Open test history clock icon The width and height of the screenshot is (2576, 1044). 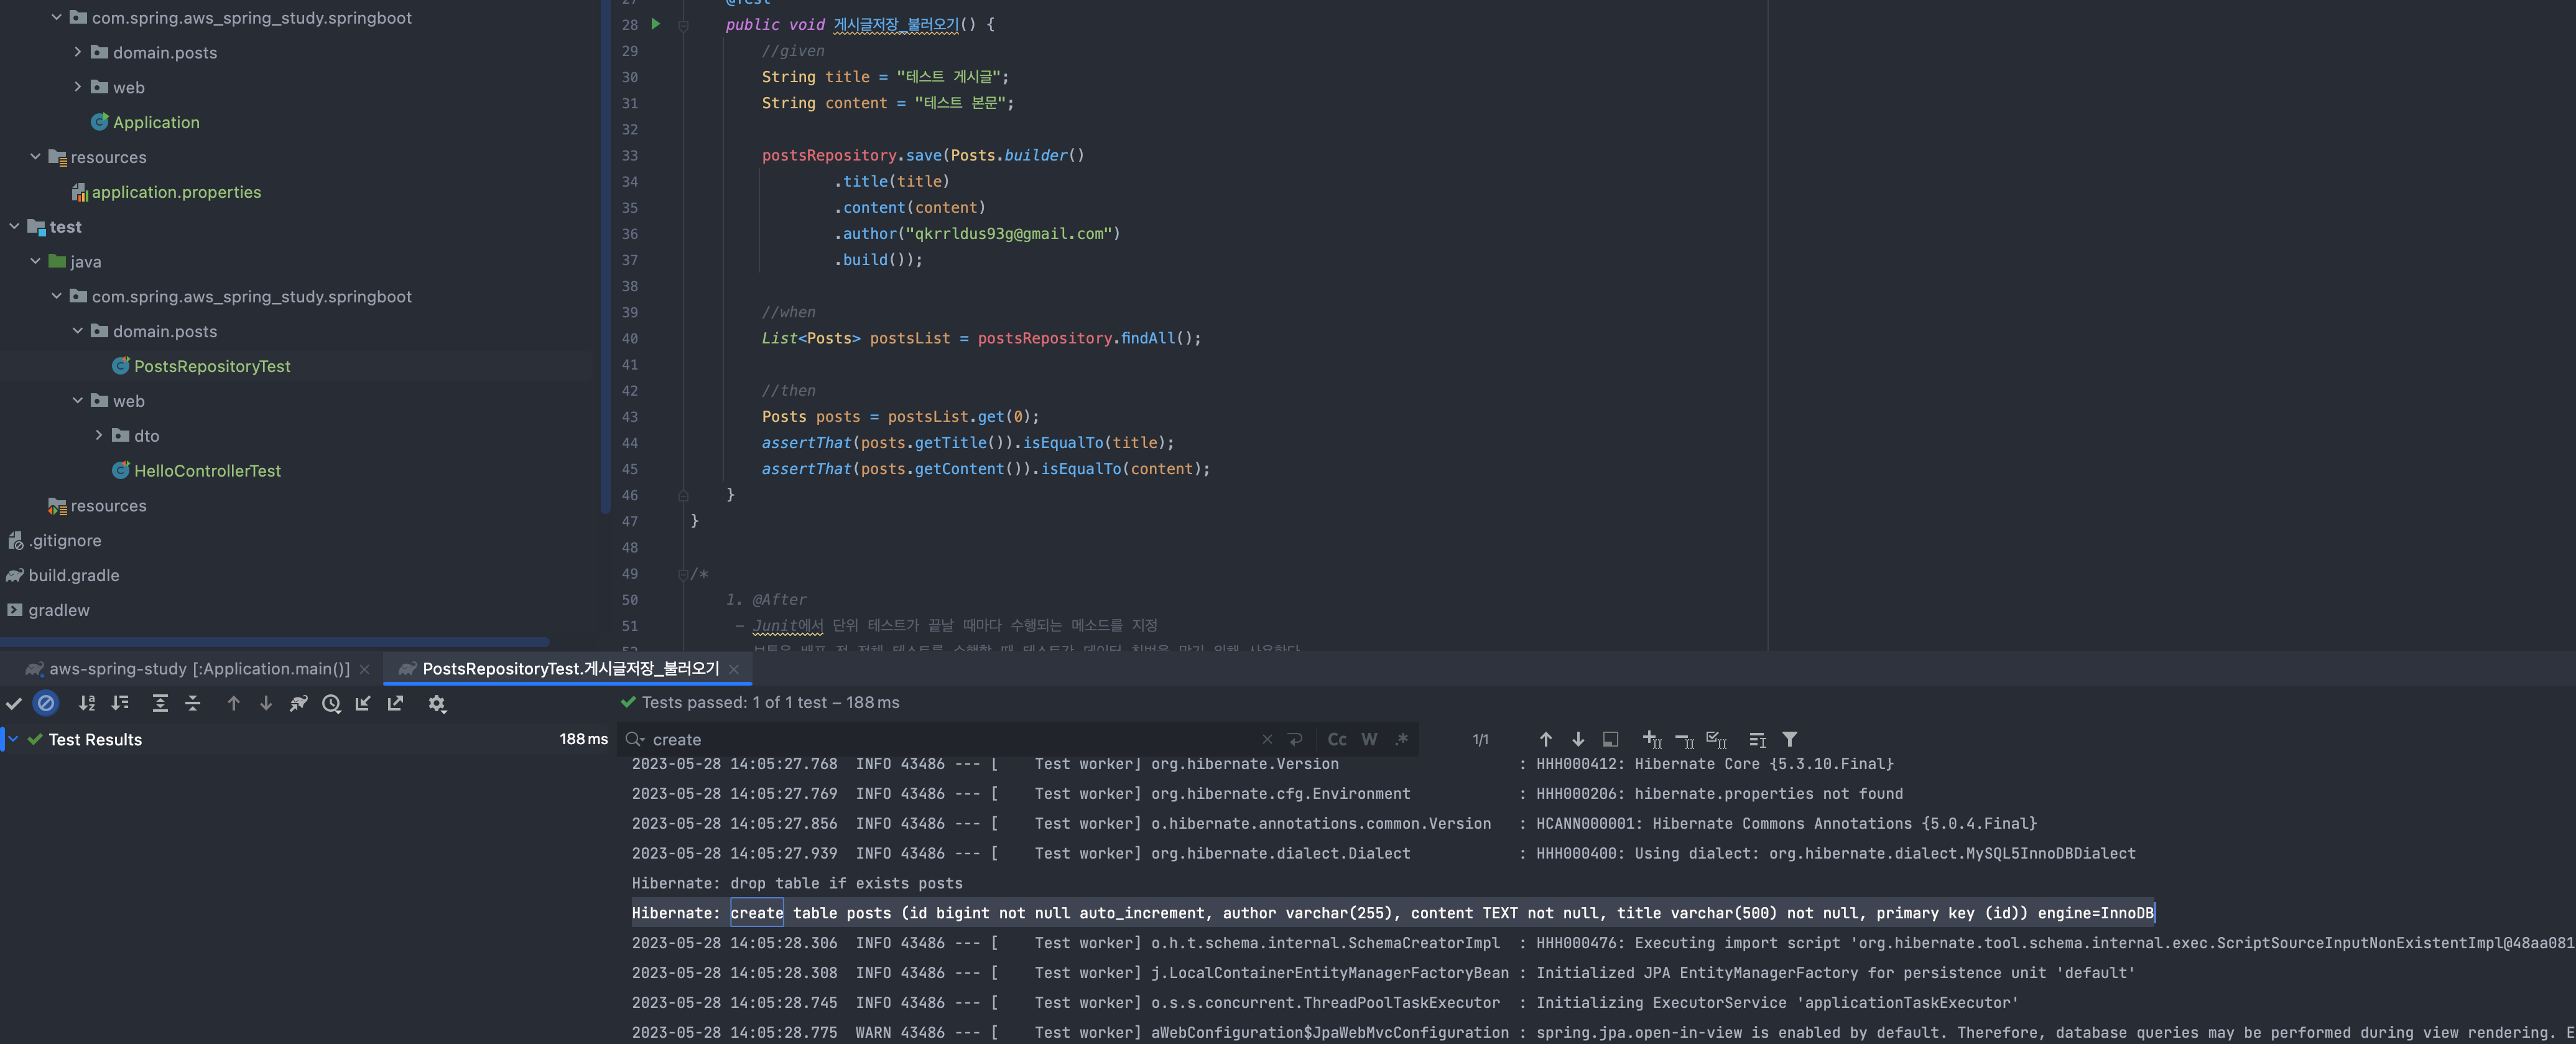(x=331, y=704)
